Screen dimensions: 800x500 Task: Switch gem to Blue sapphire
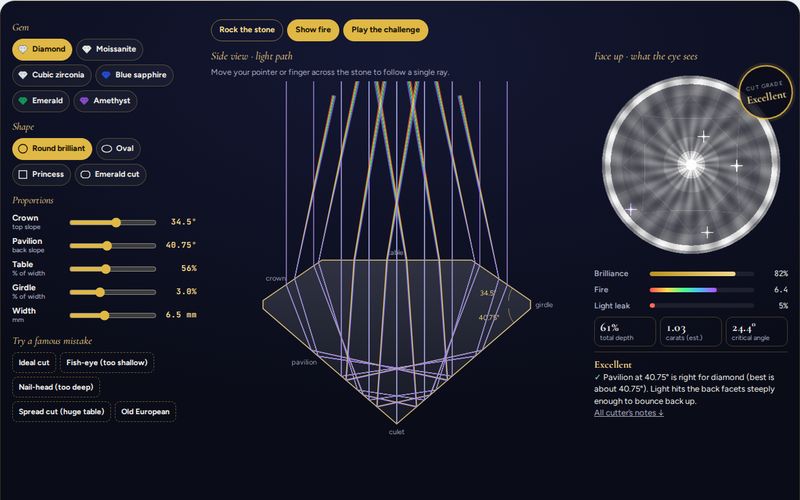pos(134,75)
